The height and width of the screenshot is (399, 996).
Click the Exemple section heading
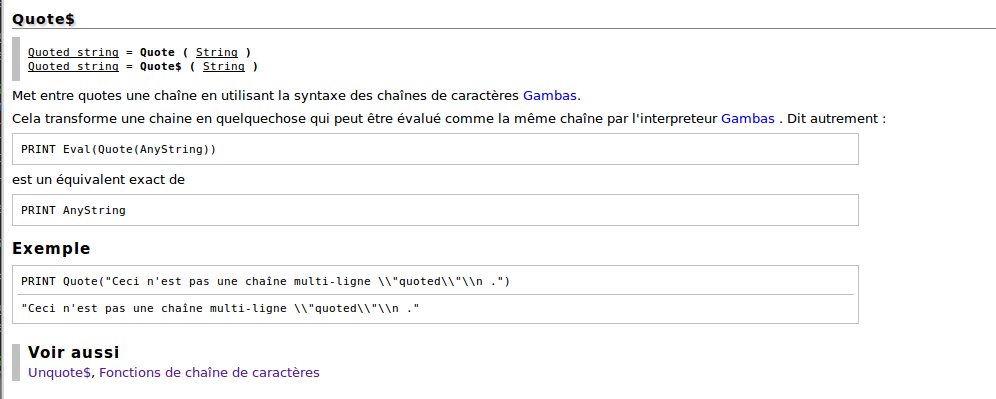click(51, 248)
